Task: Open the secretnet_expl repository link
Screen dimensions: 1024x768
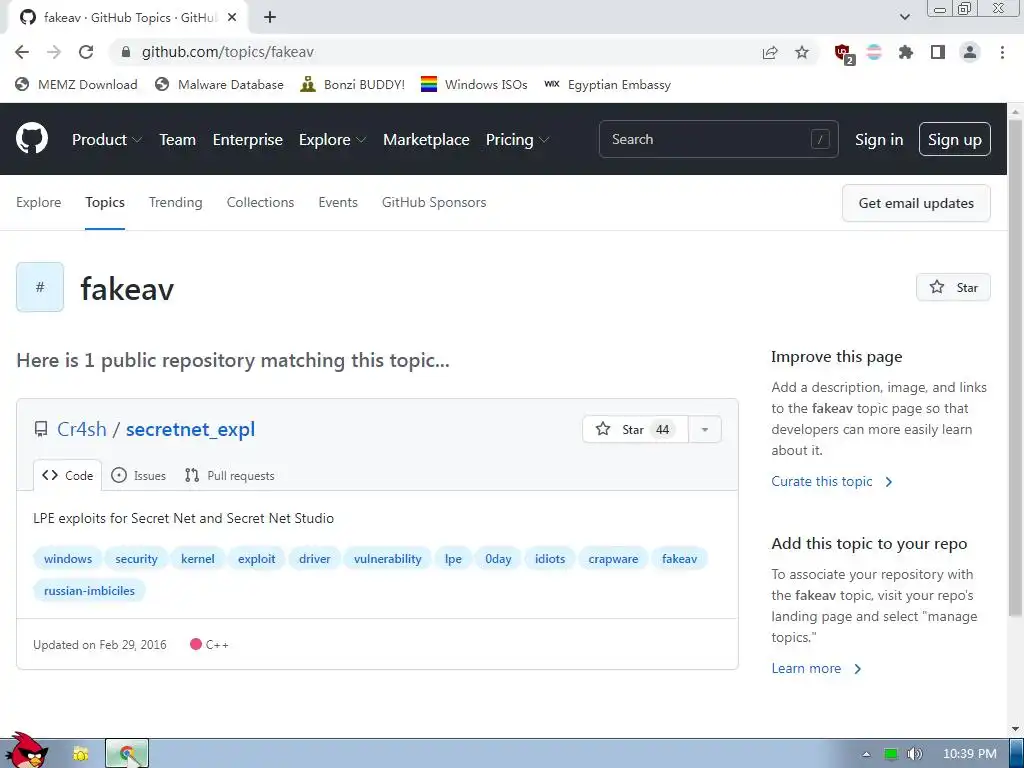Action: point(190,429)
